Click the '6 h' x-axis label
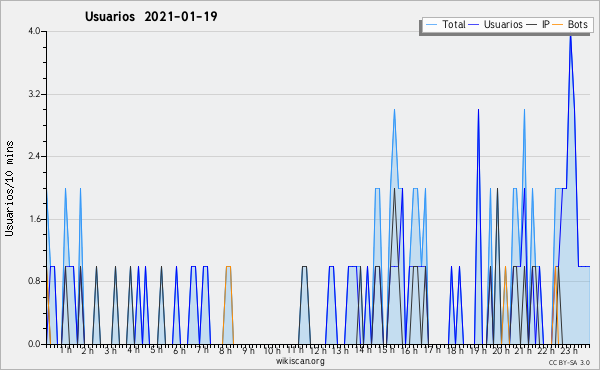The height and width of the screenshot is (370, 600). [179, 350]
